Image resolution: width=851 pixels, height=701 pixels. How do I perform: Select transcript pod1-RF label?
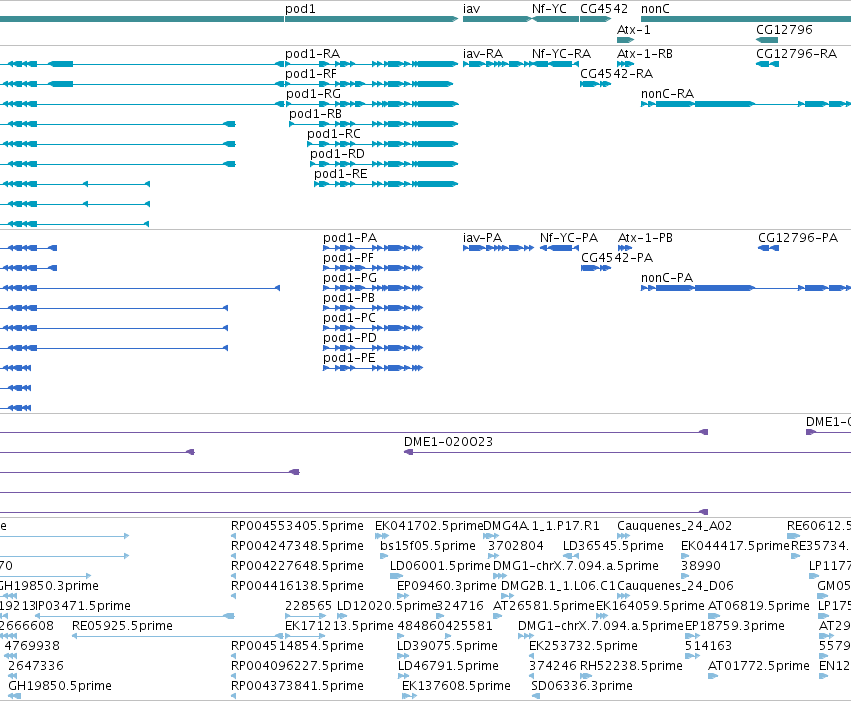point(311,74)
